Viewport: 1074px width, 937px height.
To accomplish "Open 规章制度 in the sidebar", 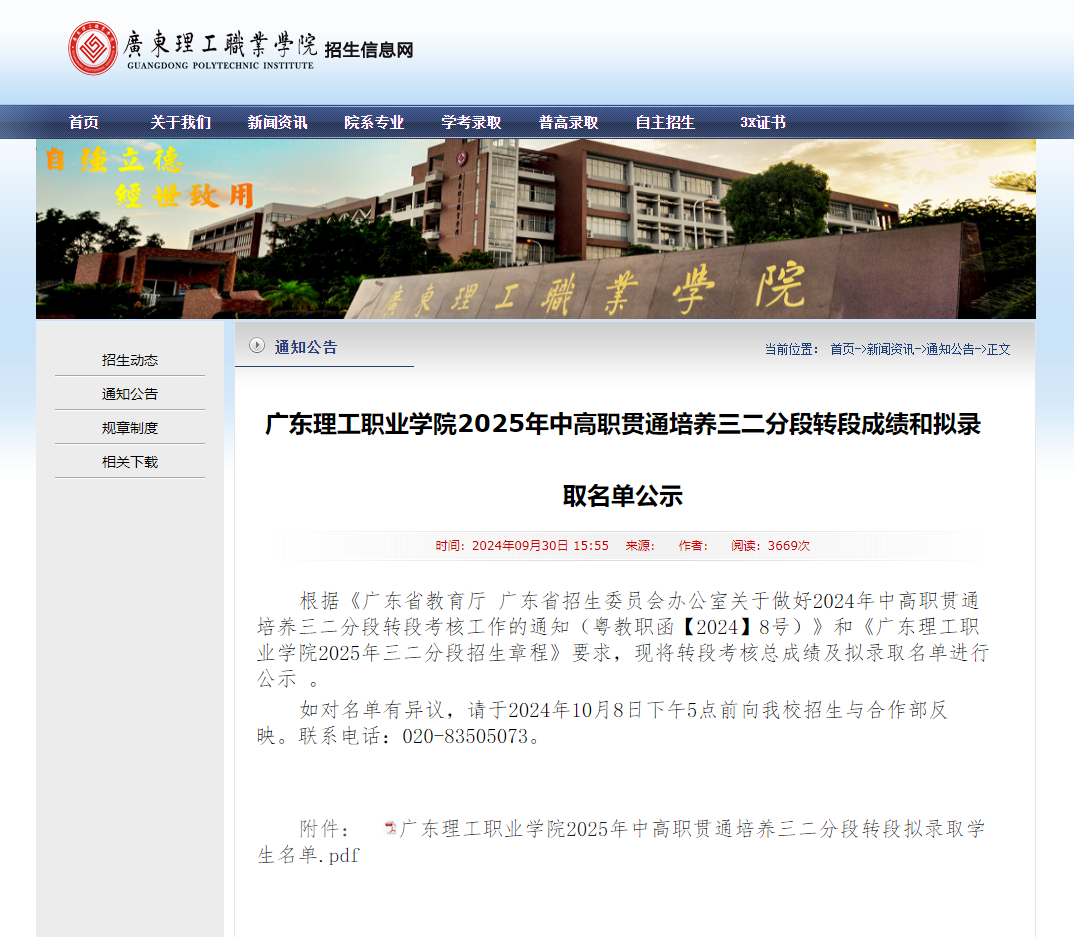I will 128,427.
